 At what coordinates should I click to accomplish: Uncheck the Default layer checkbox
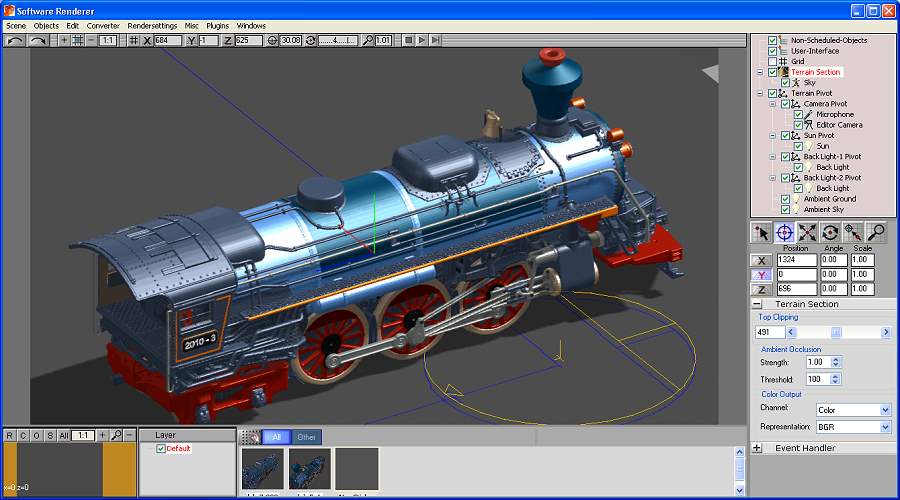[x=161, y=448]
